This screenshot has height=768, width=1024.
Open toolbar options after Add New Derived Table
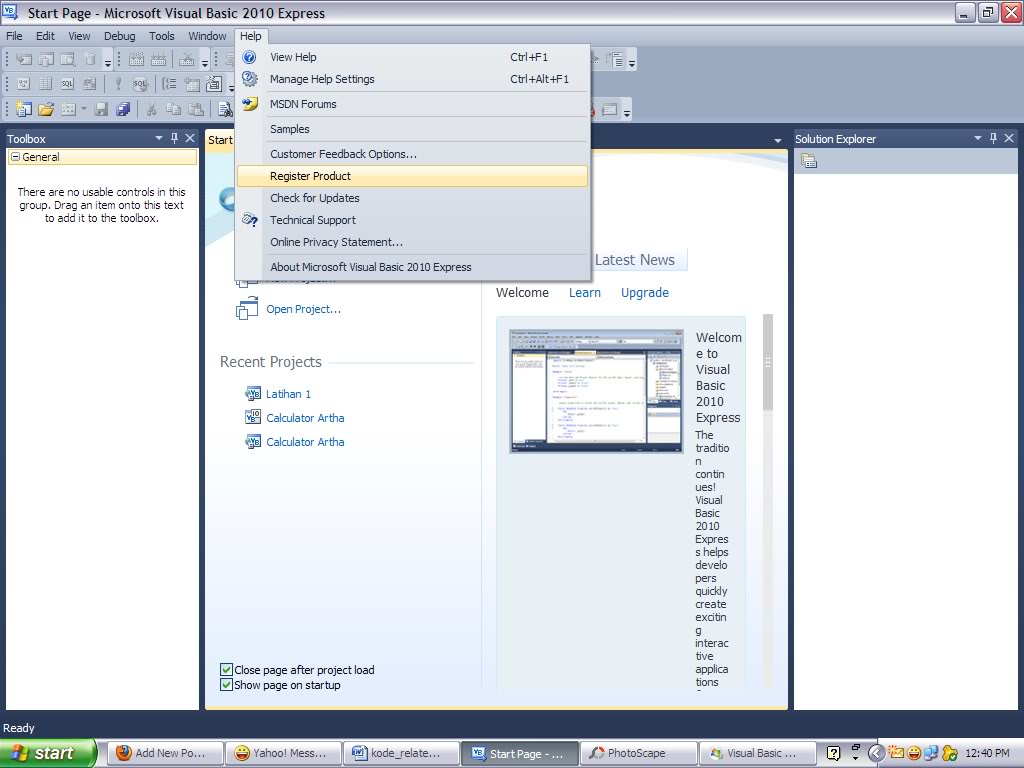point(231,86)
